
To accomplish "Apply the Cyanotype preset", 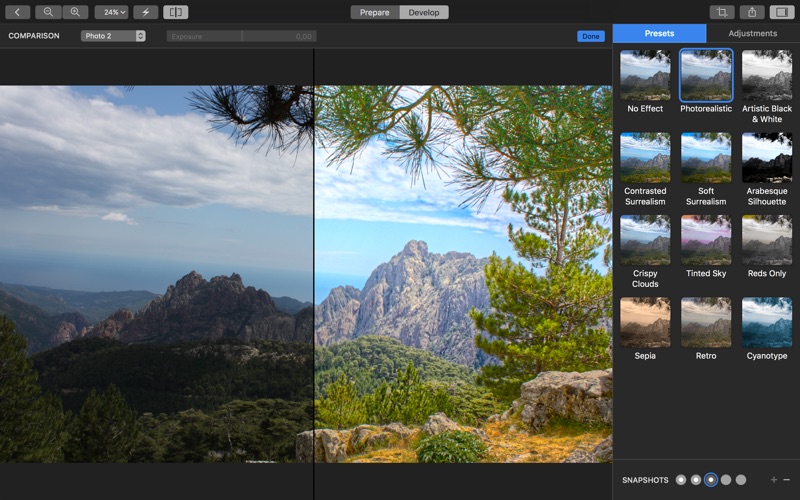I will [767, 322].
